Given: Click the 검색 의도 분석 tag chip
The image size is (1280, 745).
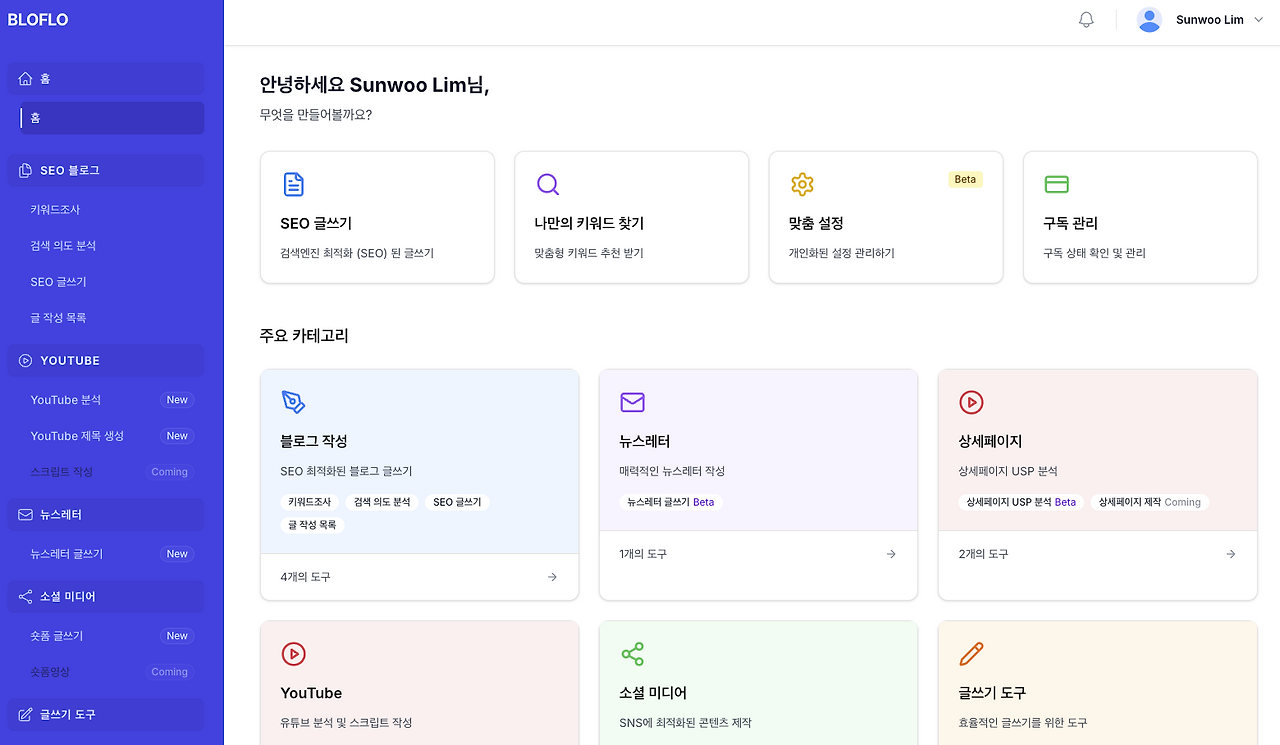Looking at the screenshot, I should tap(381, 502).
